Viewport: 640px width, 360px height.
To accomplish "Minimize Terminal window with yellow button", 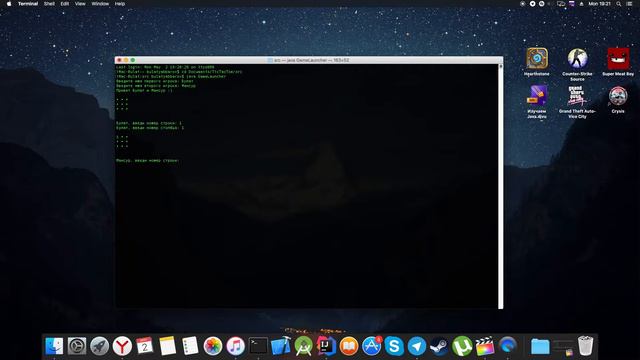I will coord(126,60).
